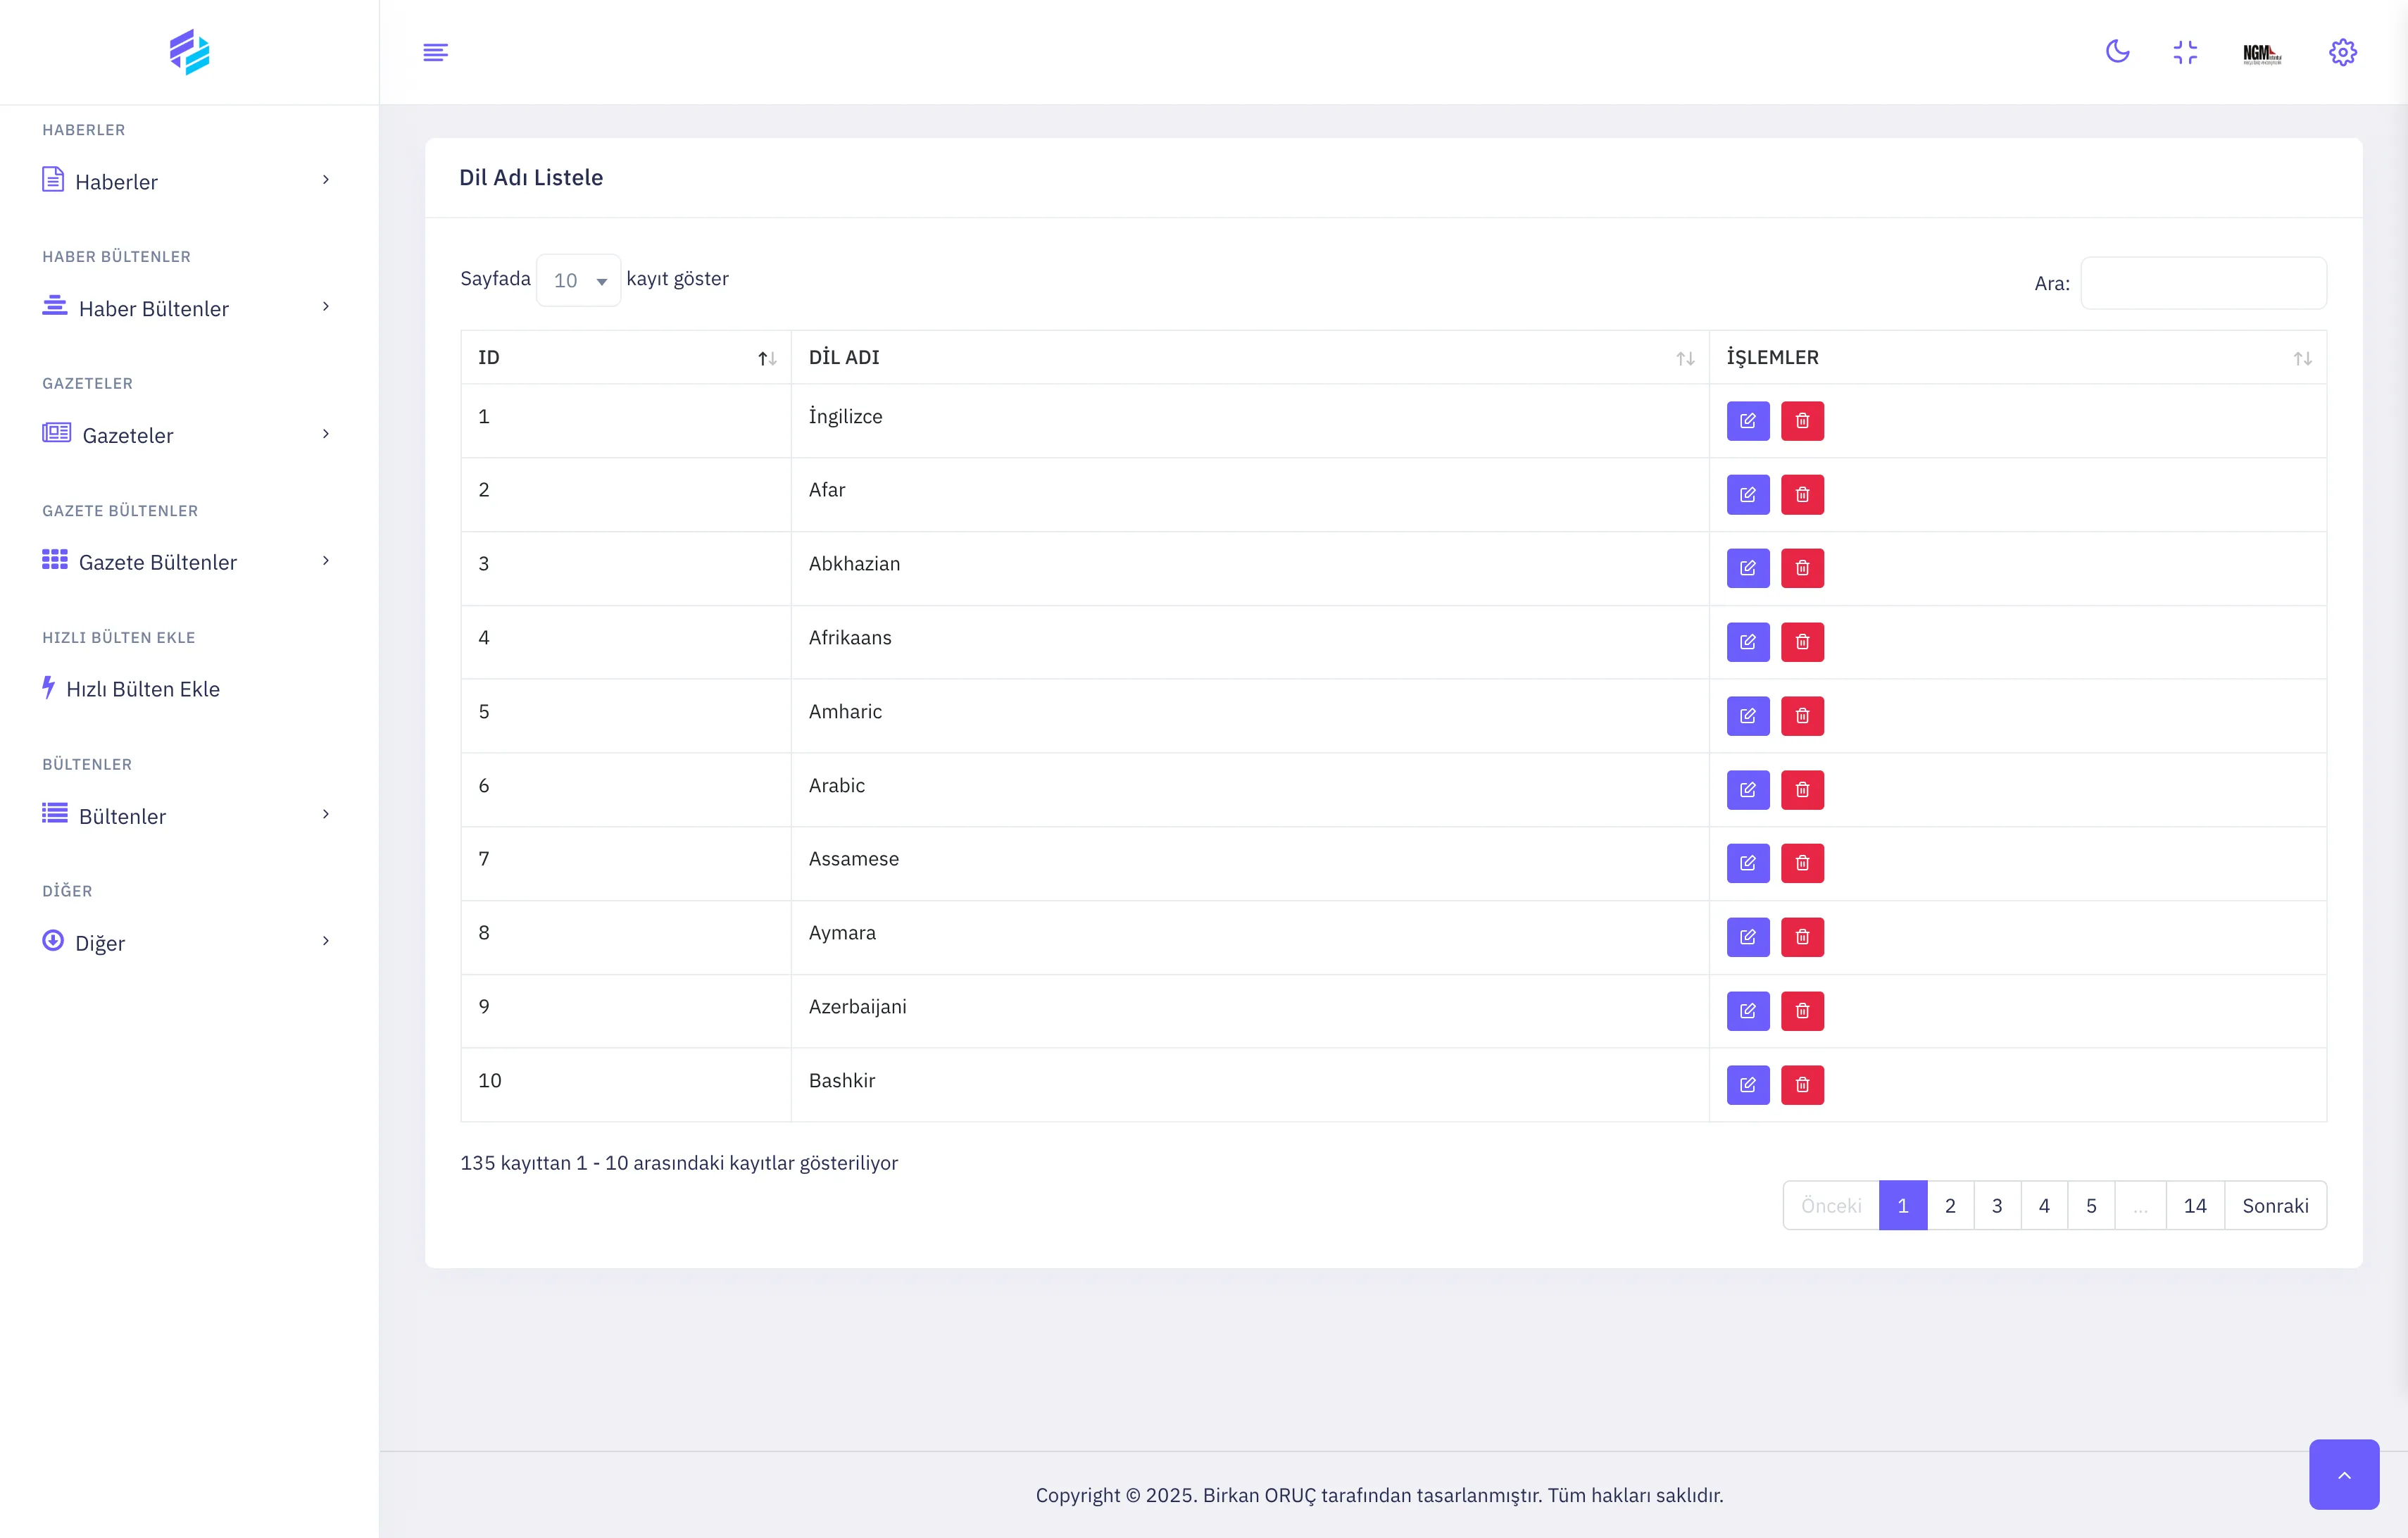Sort table by DİL ADI column
This screenshot has height=1538, width=2408.
tap(1249, 358)
